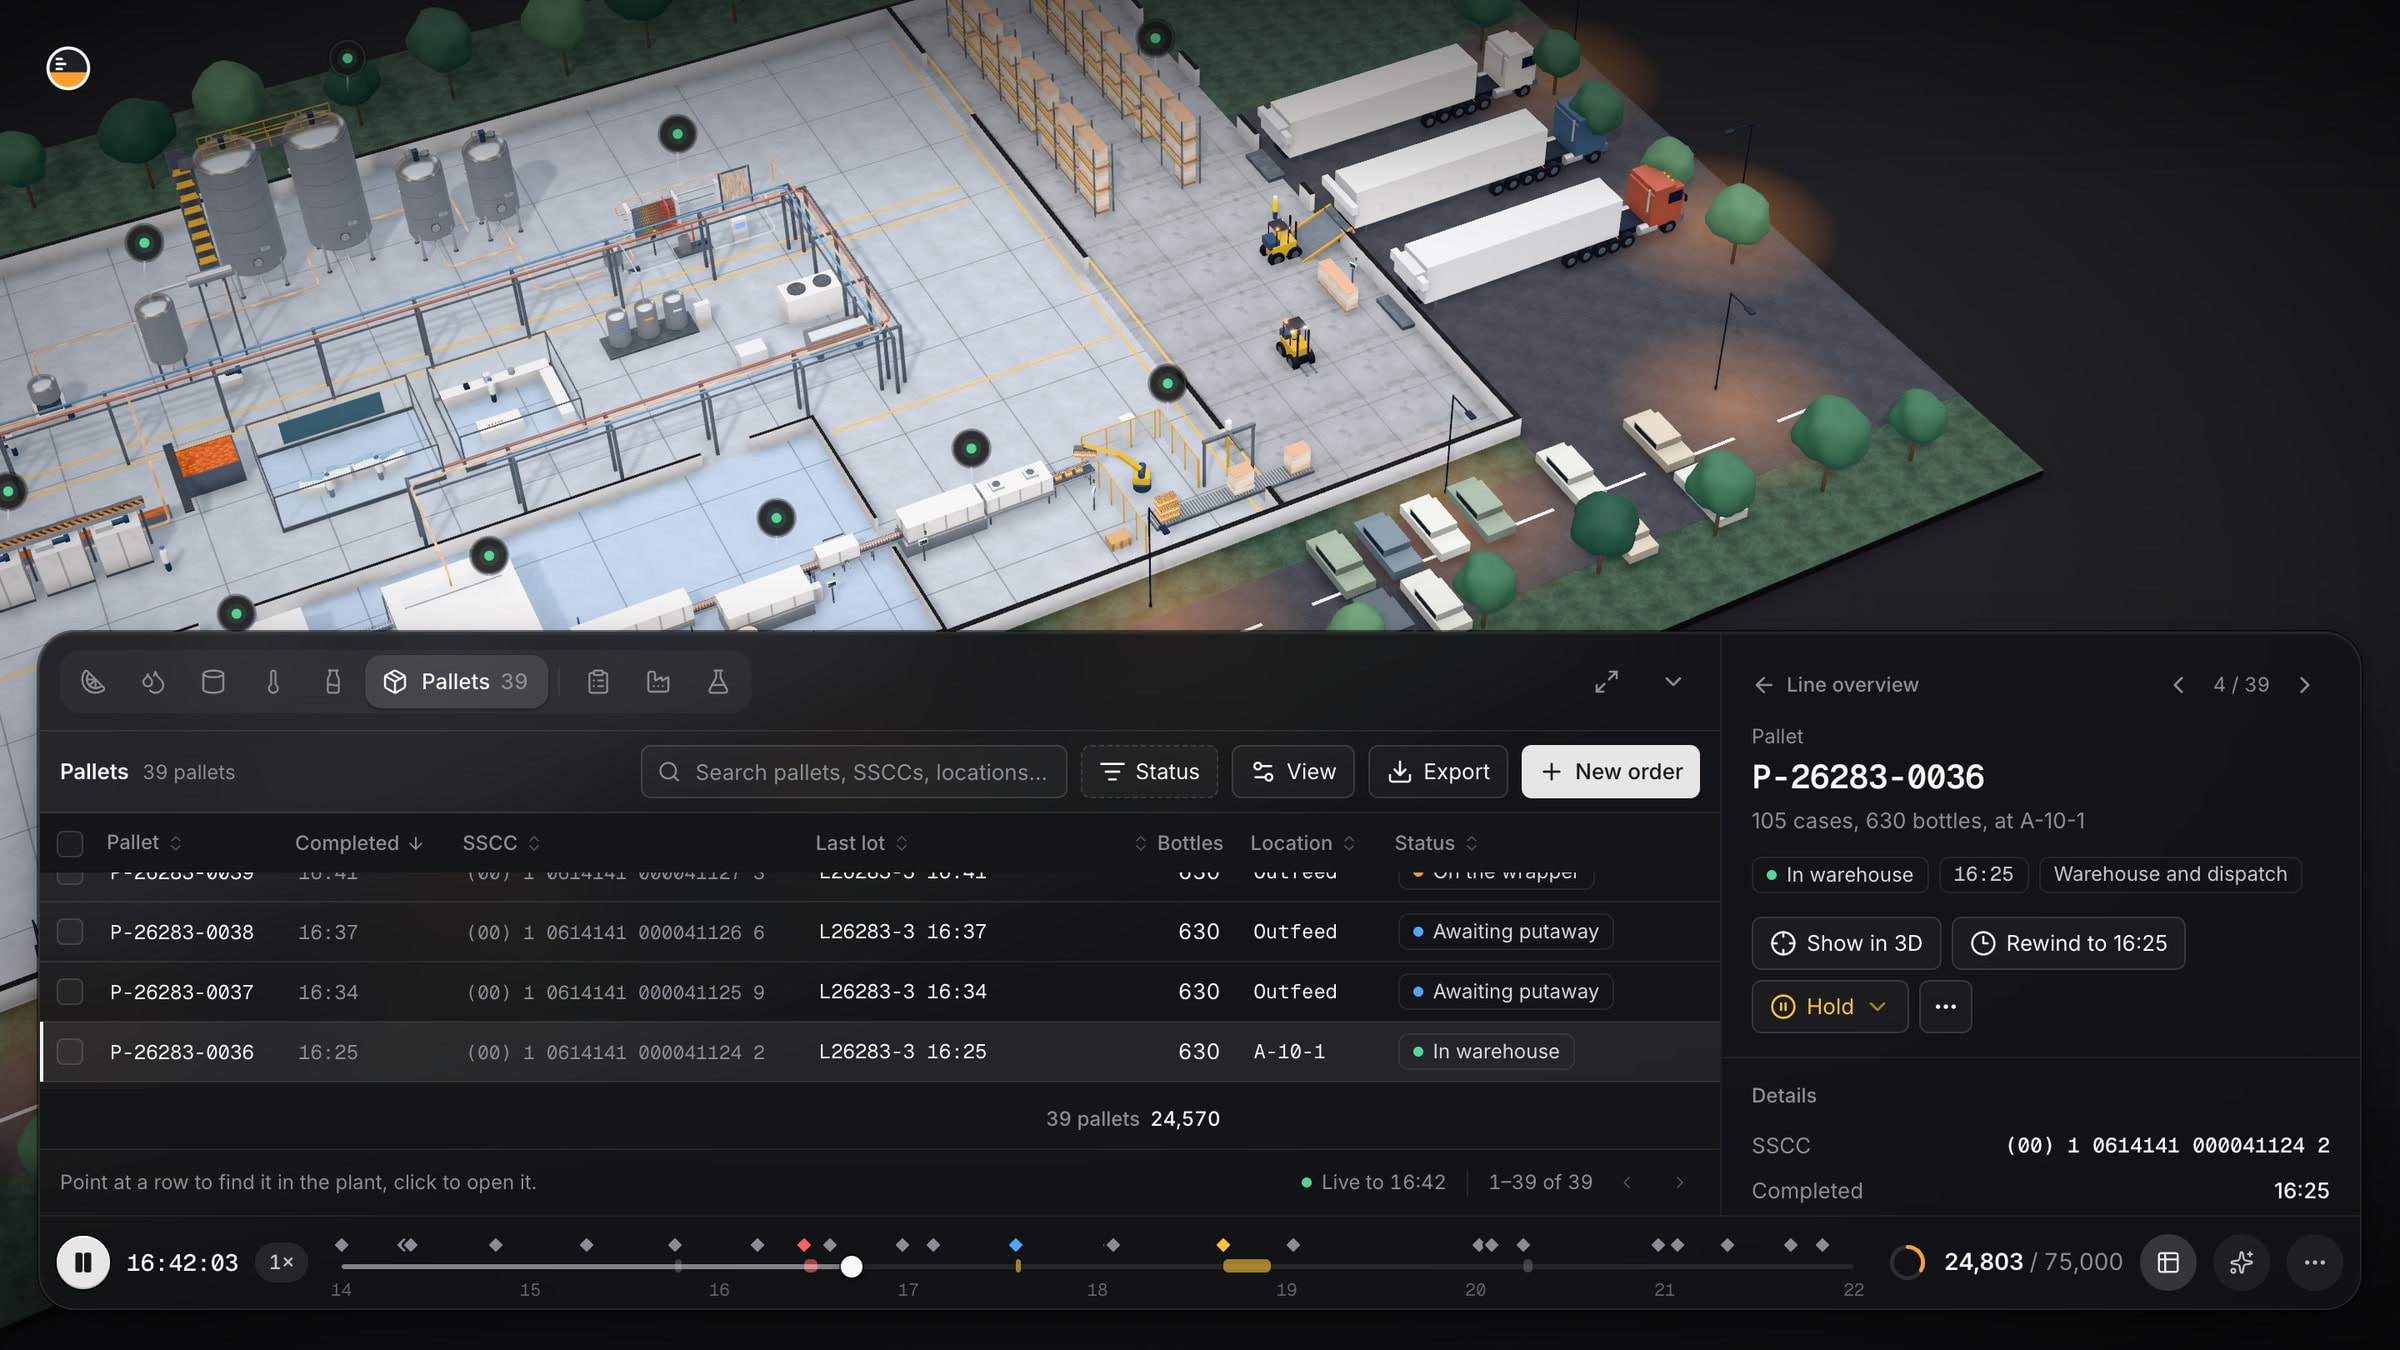Switch to the Pallets 39 tab
The height and width of the screenshot is (1350, 2400).
[456, 682]
